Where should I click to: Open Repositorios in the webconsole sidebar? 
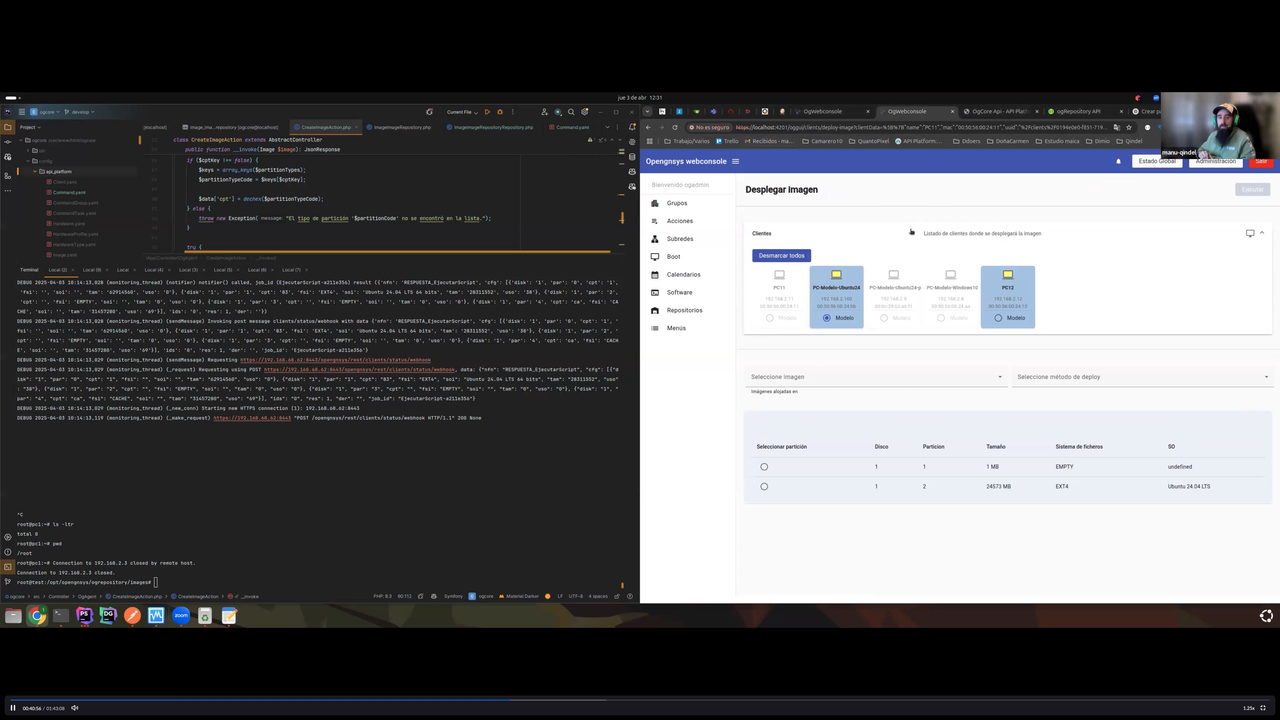pyautogui.click(x=684, y=310)
